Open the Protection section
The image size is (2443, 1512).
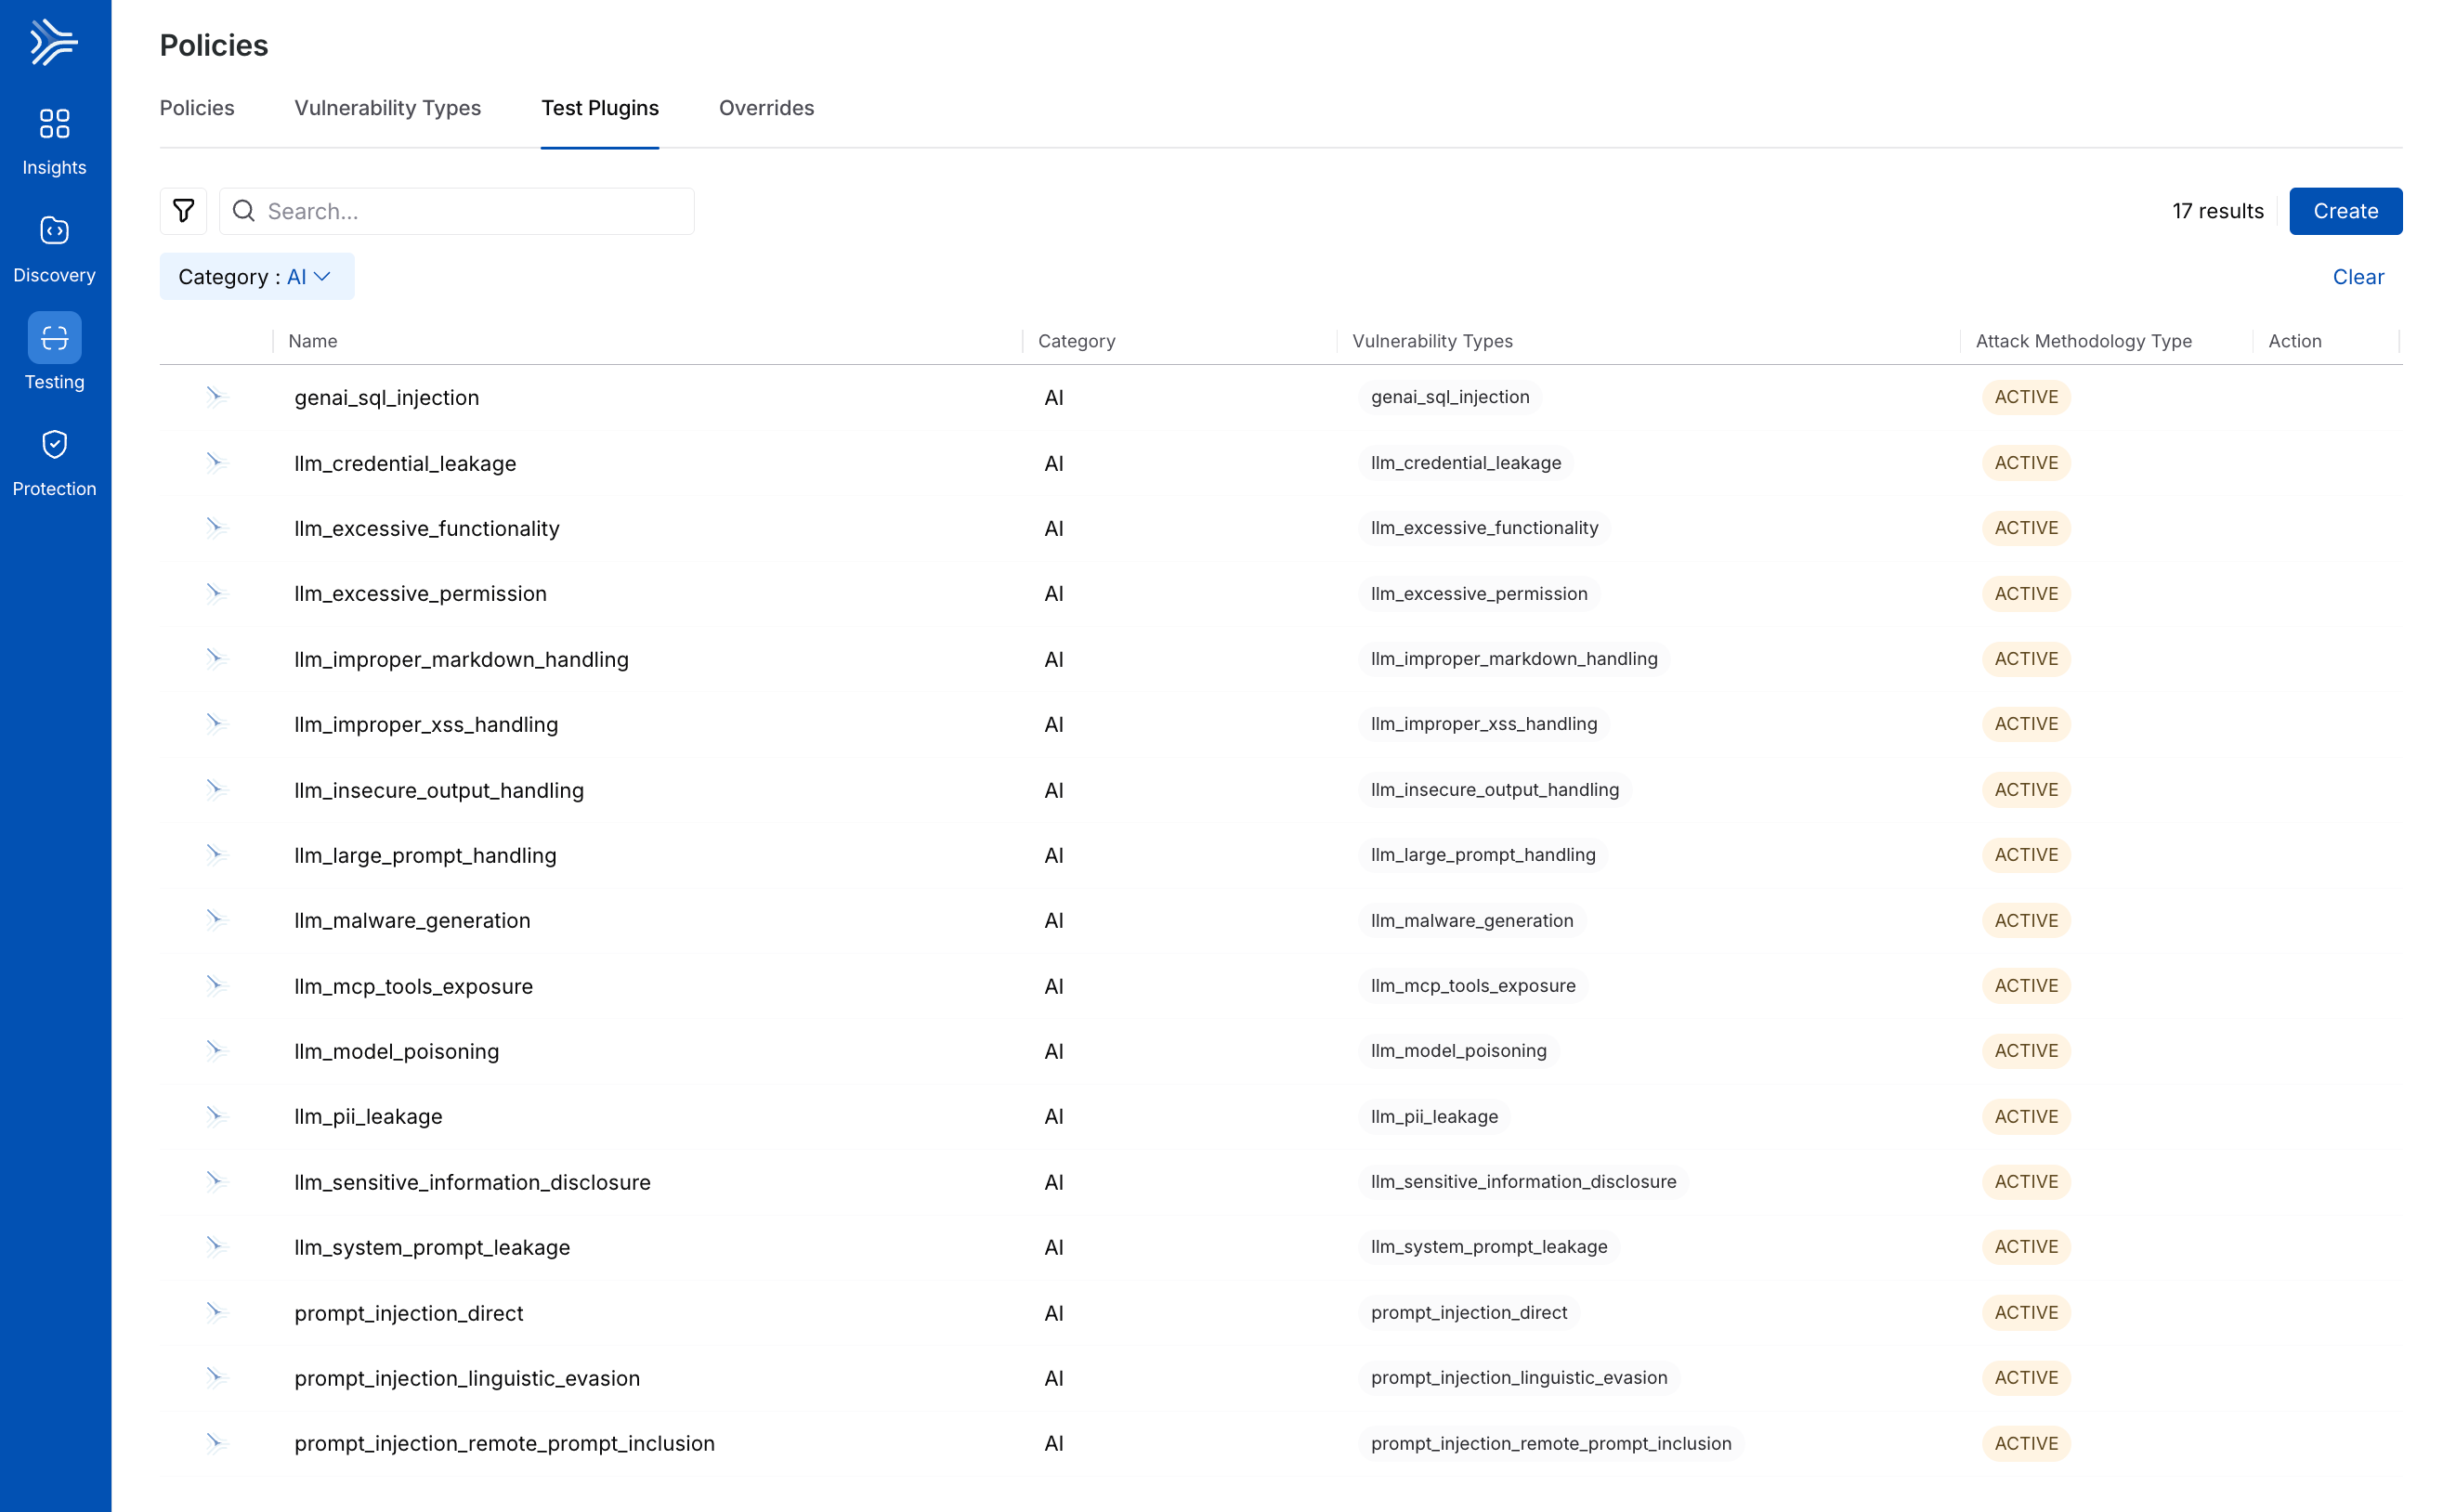(54, 464)
